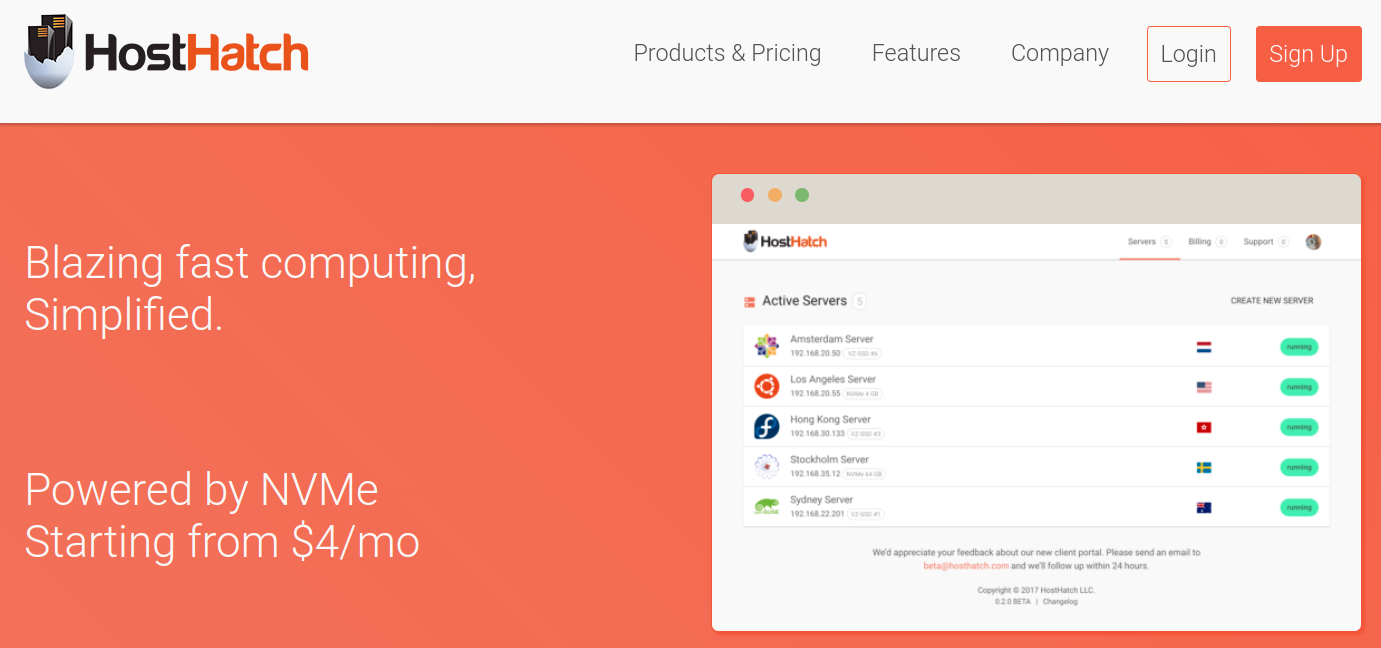
Task: Click the Sydney Server running status badge
Action: coord(1299,507)
